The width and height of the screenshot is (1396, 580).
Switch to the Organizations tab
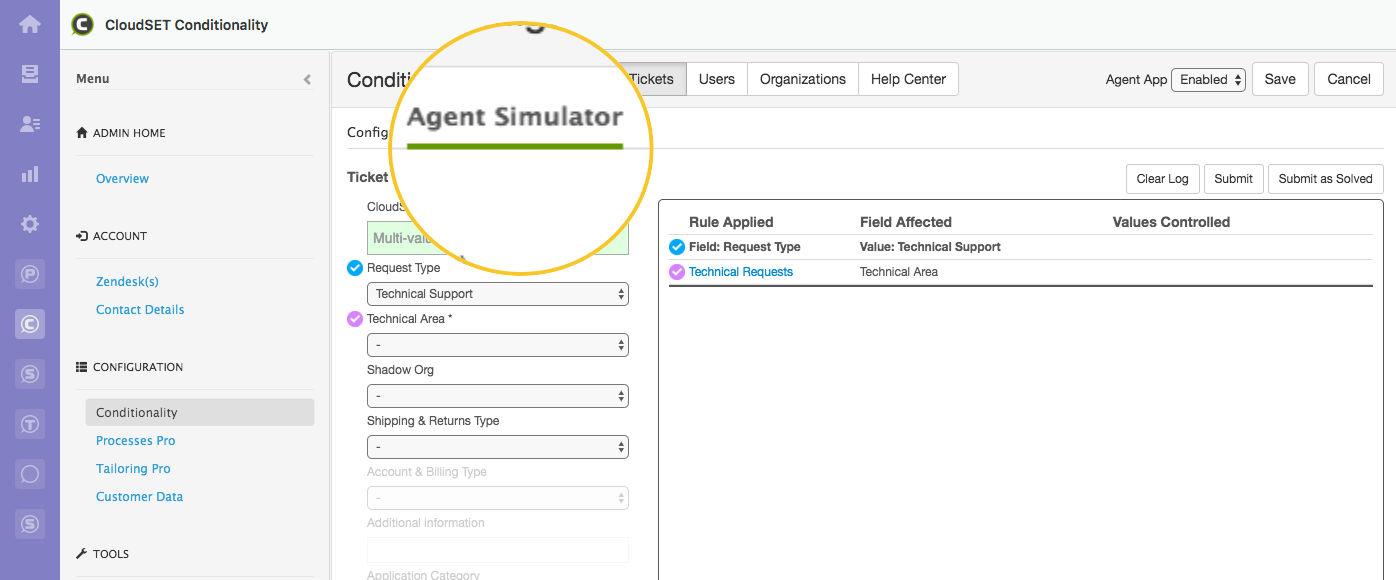802,79
